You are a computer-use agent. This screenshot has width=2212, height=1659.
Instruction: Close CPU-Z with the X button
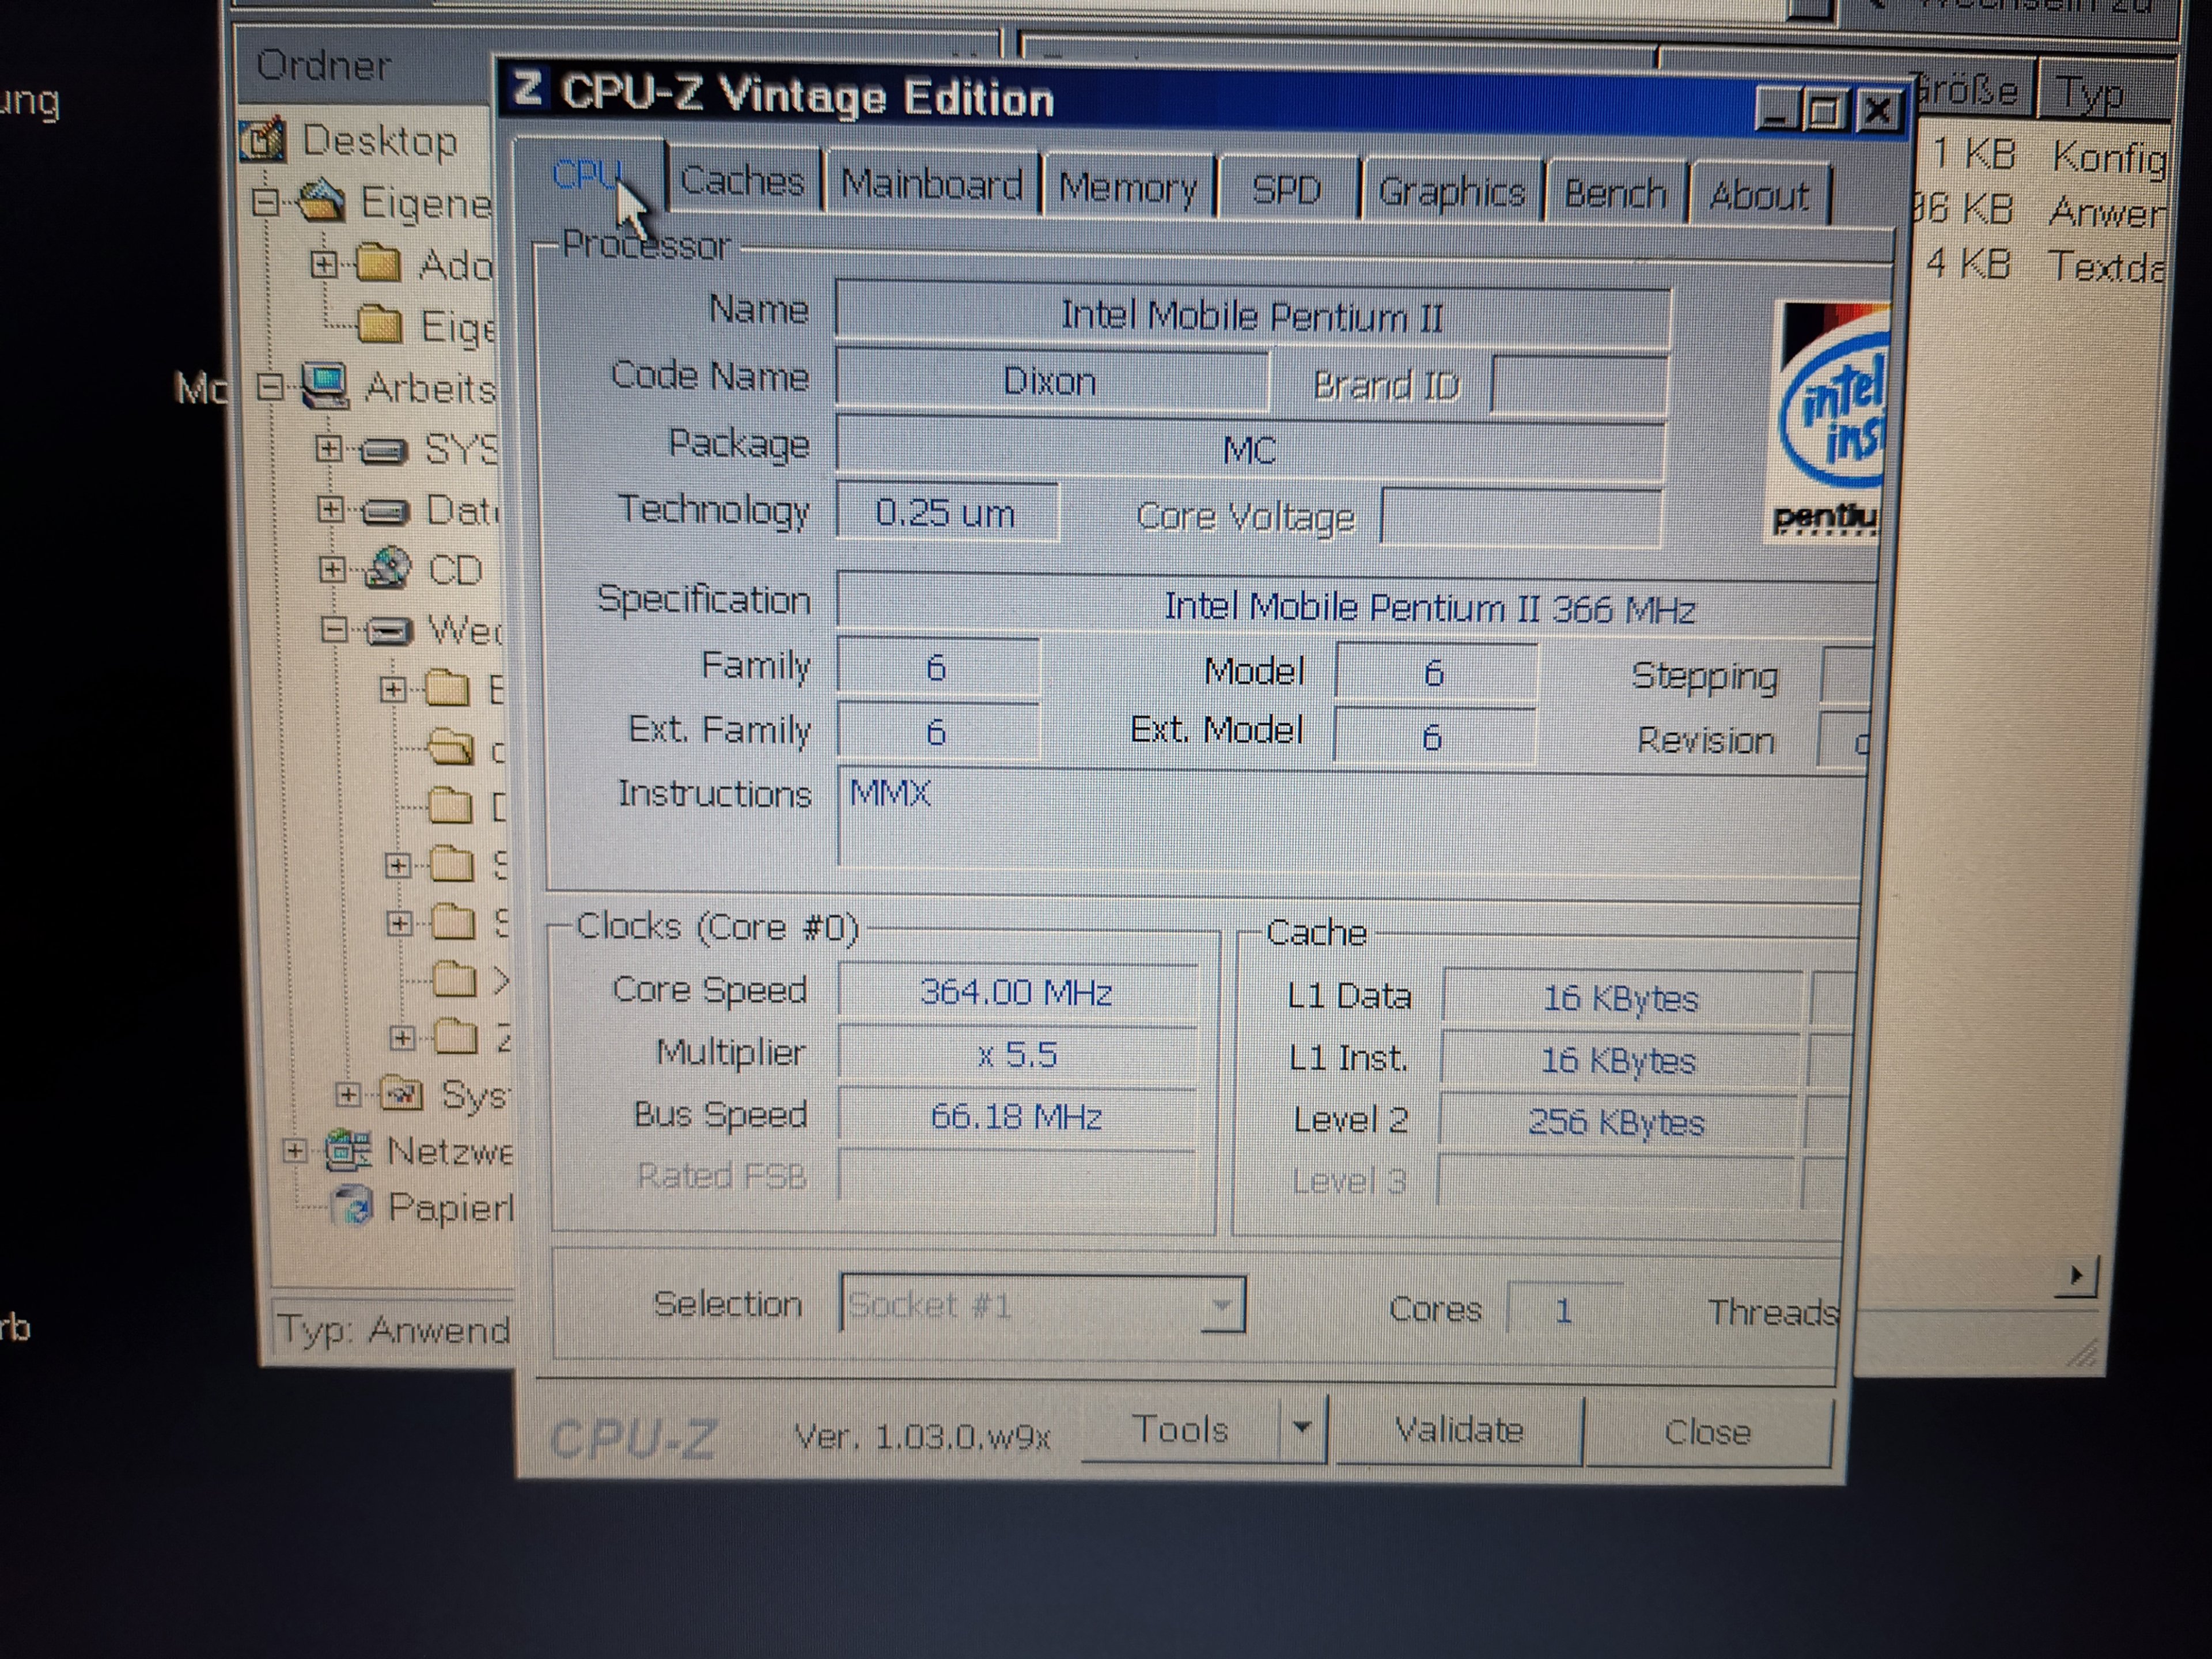(x=1878, y=111)
